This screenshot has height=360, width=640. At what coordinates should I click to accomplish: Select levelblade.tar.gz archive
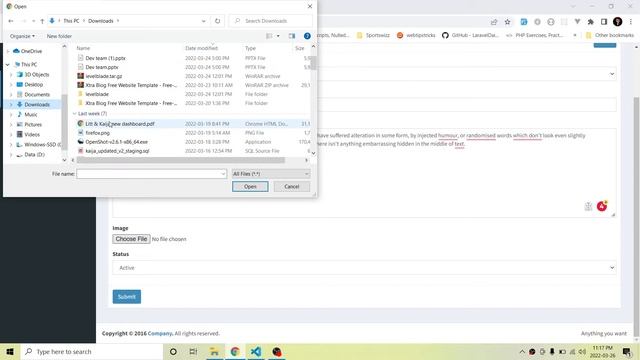click(104, 76)
